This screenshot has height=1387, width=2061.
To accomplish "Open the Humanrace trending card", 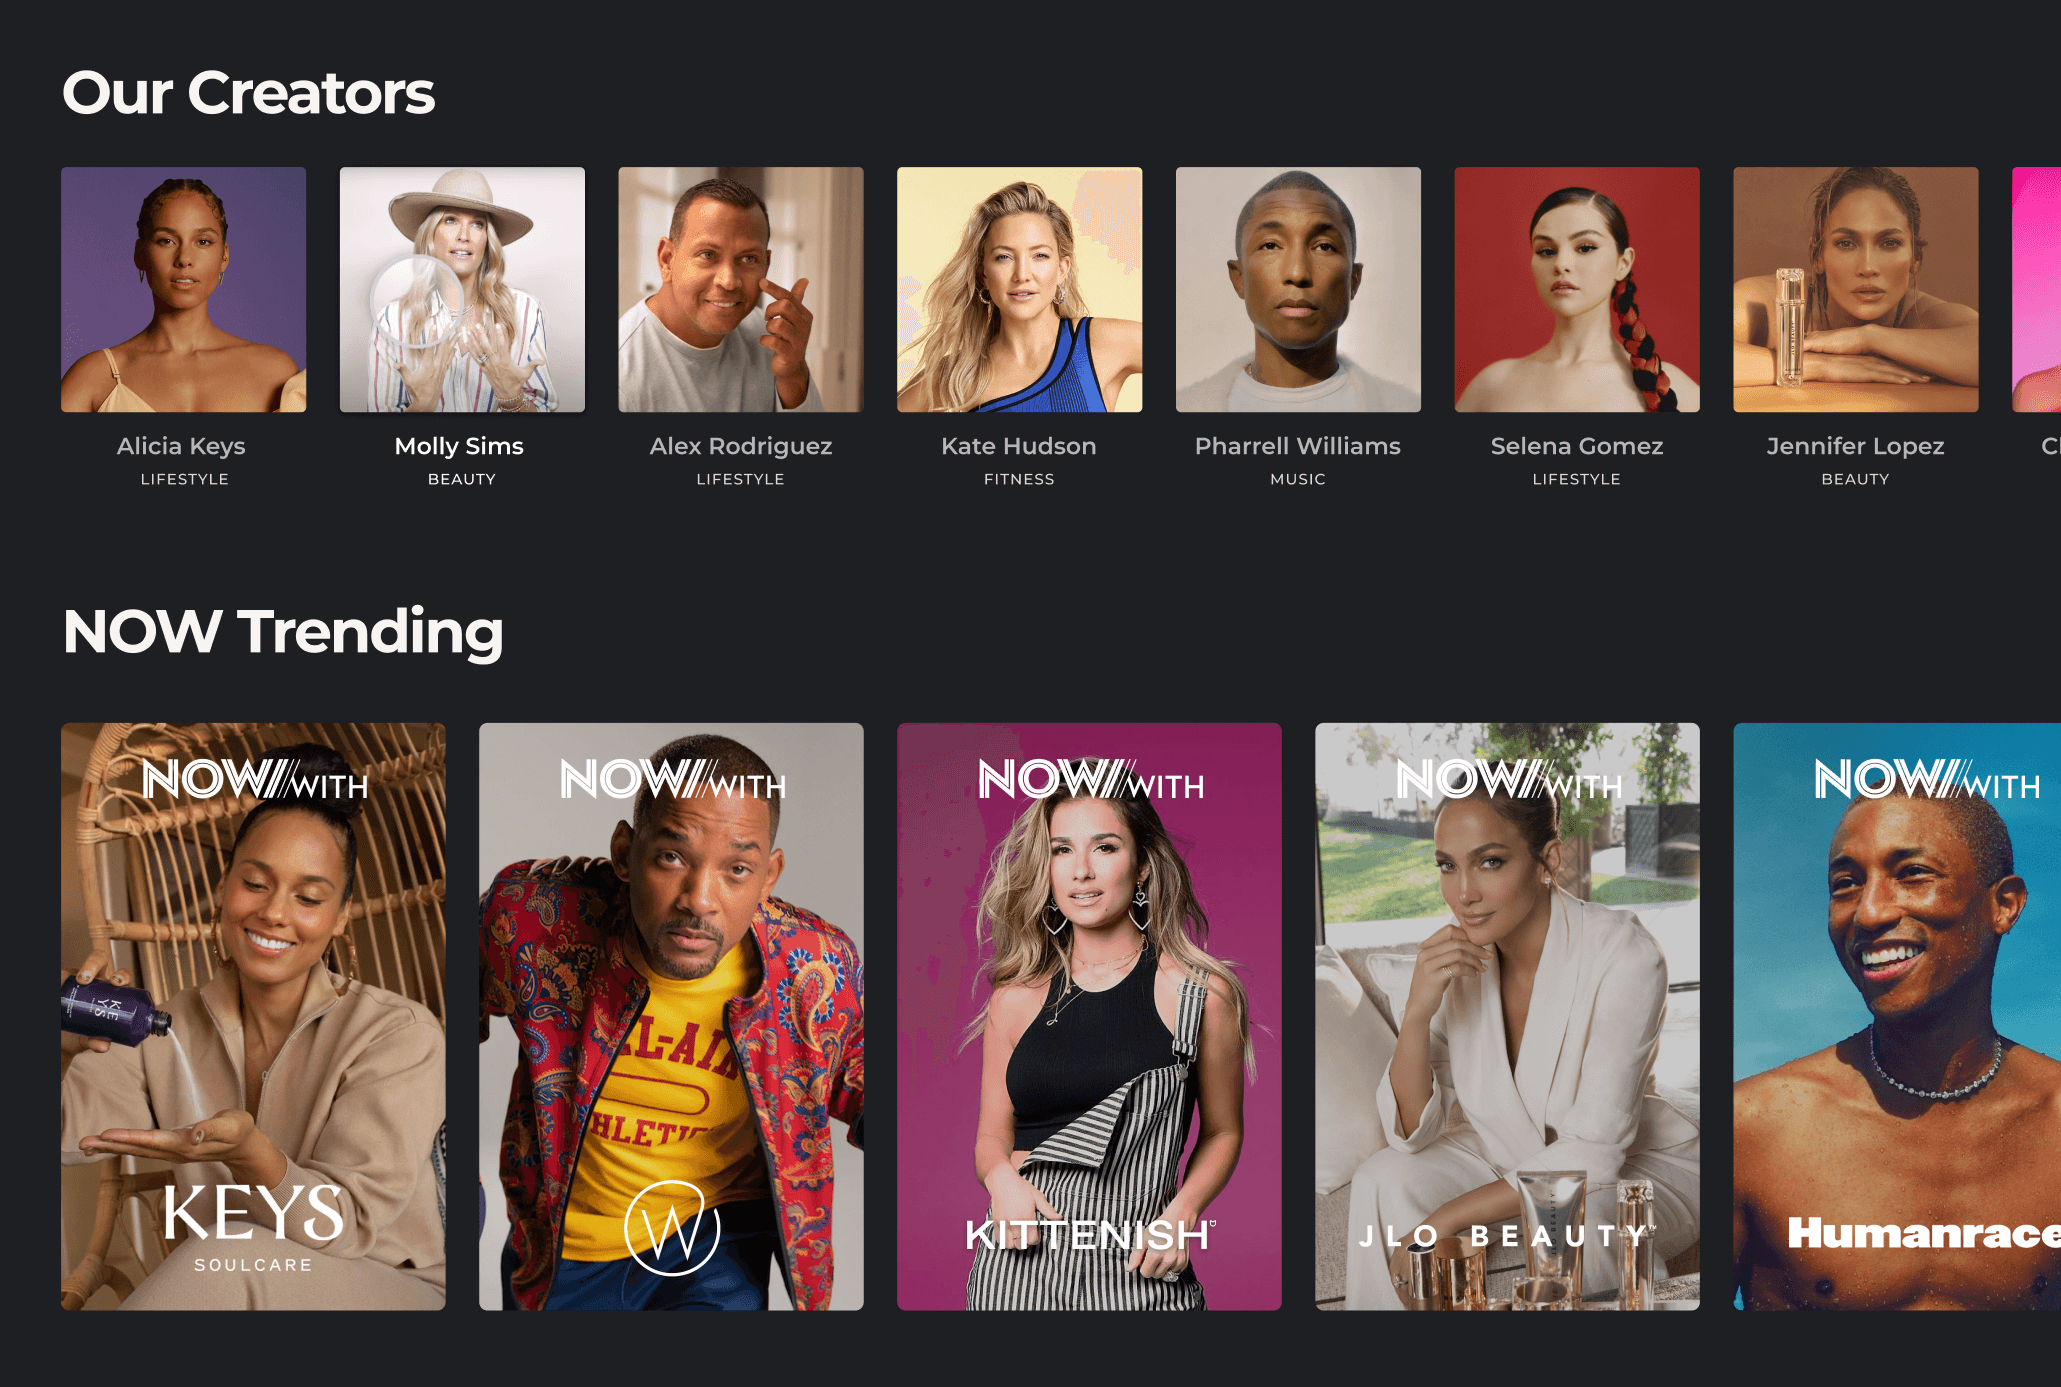I will pyautogui.click(x=1897, y=1016).
